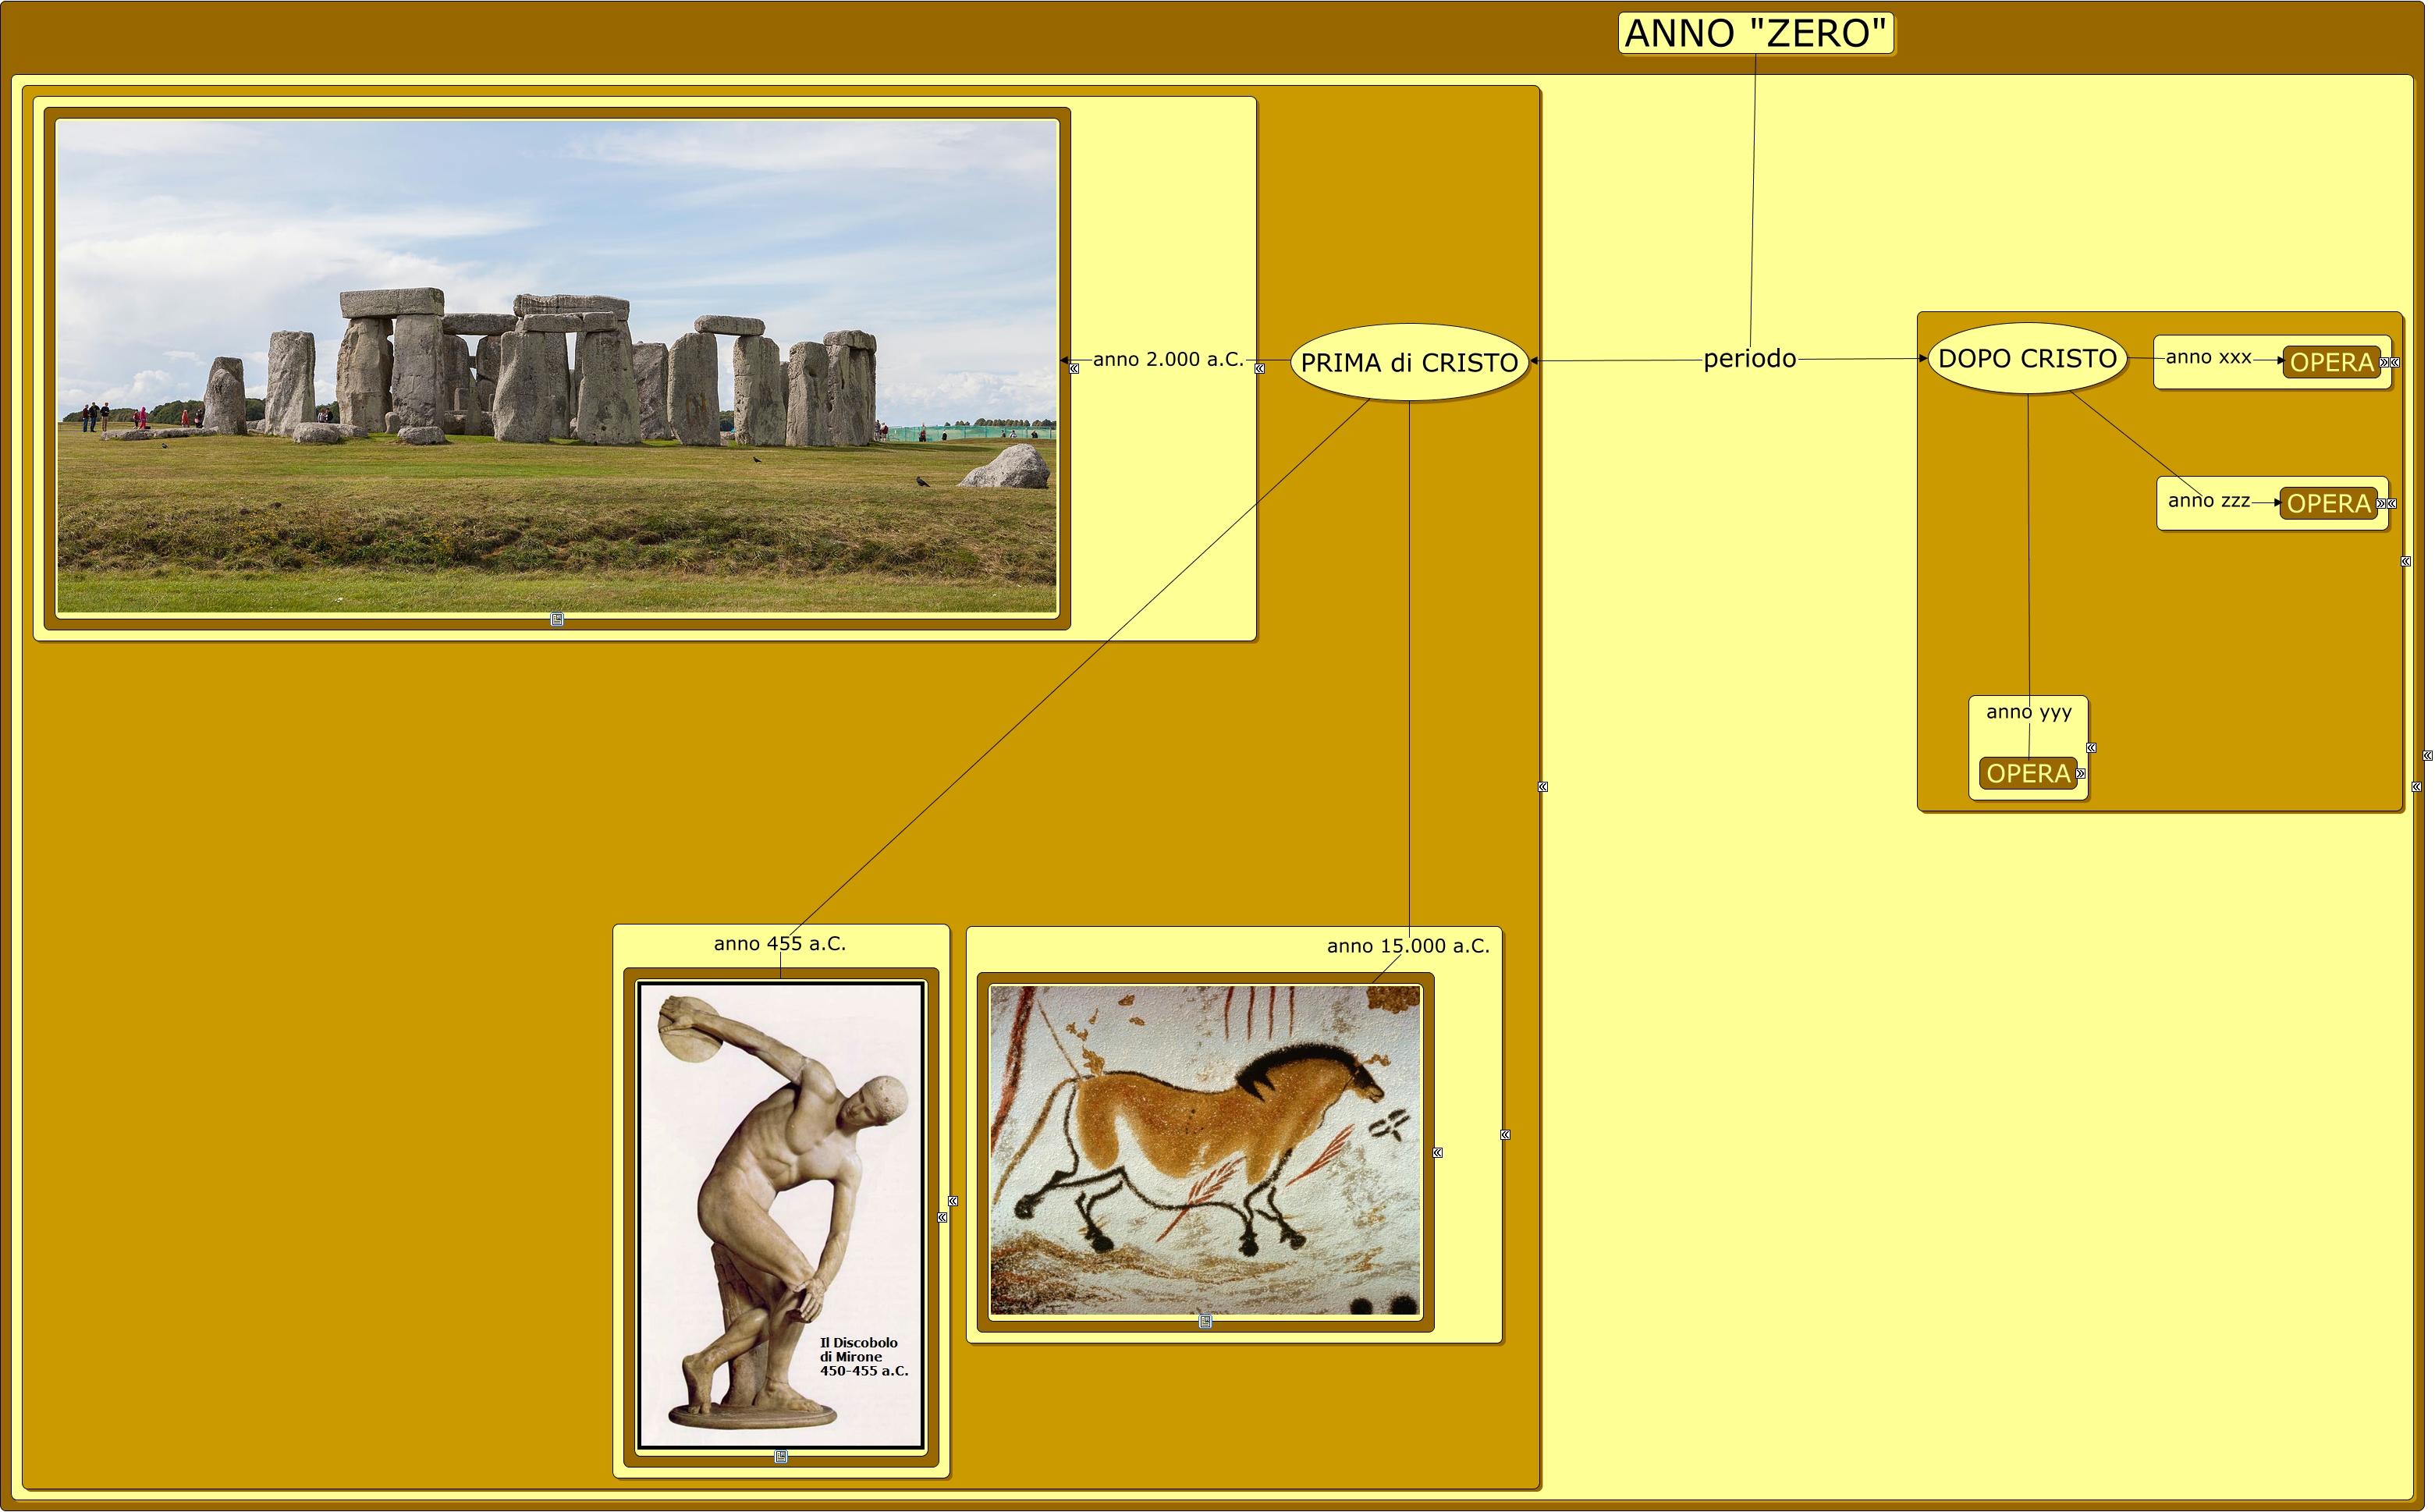The height and width of the screenshot is (1512, 2435).
Task: Select the DOPO CRISTO oval concept
Action: (x=2027, y=359)
